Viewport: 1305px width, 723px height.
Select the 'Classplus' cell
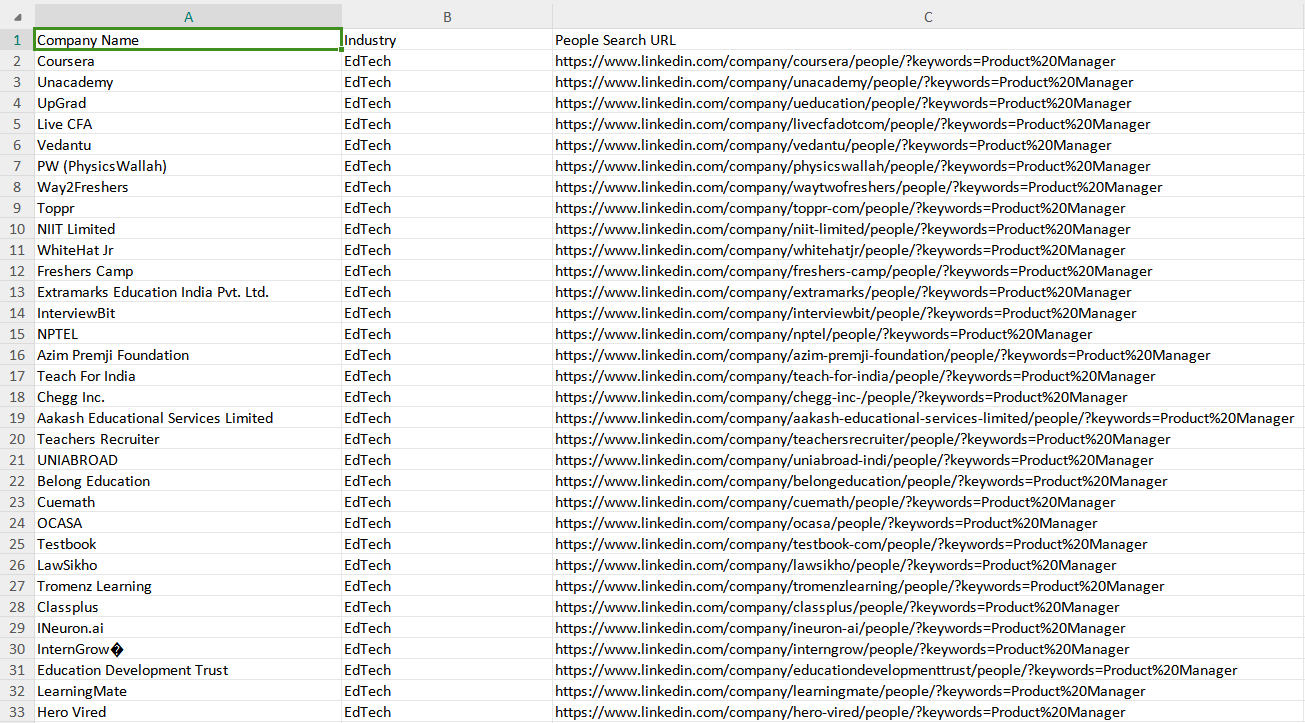188,607
